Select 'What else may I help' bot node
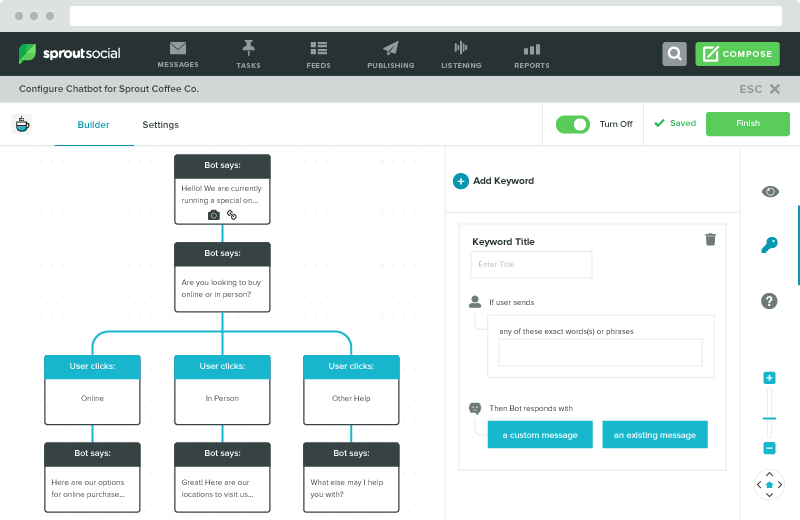This screenshot has width=800, height=520. [x=352, y=477]
